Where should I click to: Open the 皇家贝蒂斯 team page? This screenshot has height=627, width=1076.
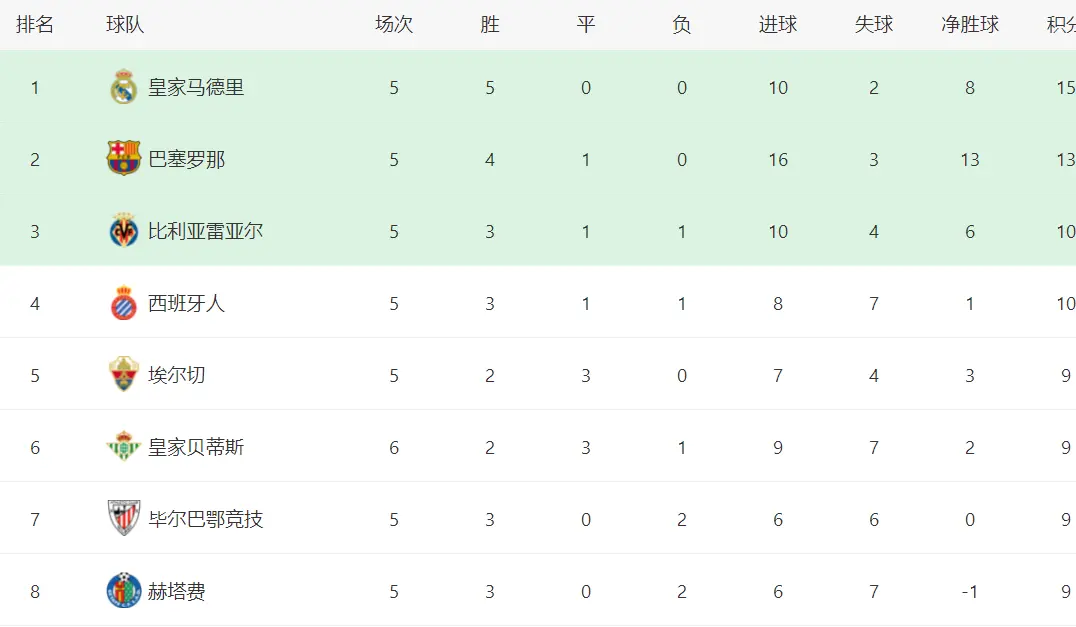[x=196, y=448]
